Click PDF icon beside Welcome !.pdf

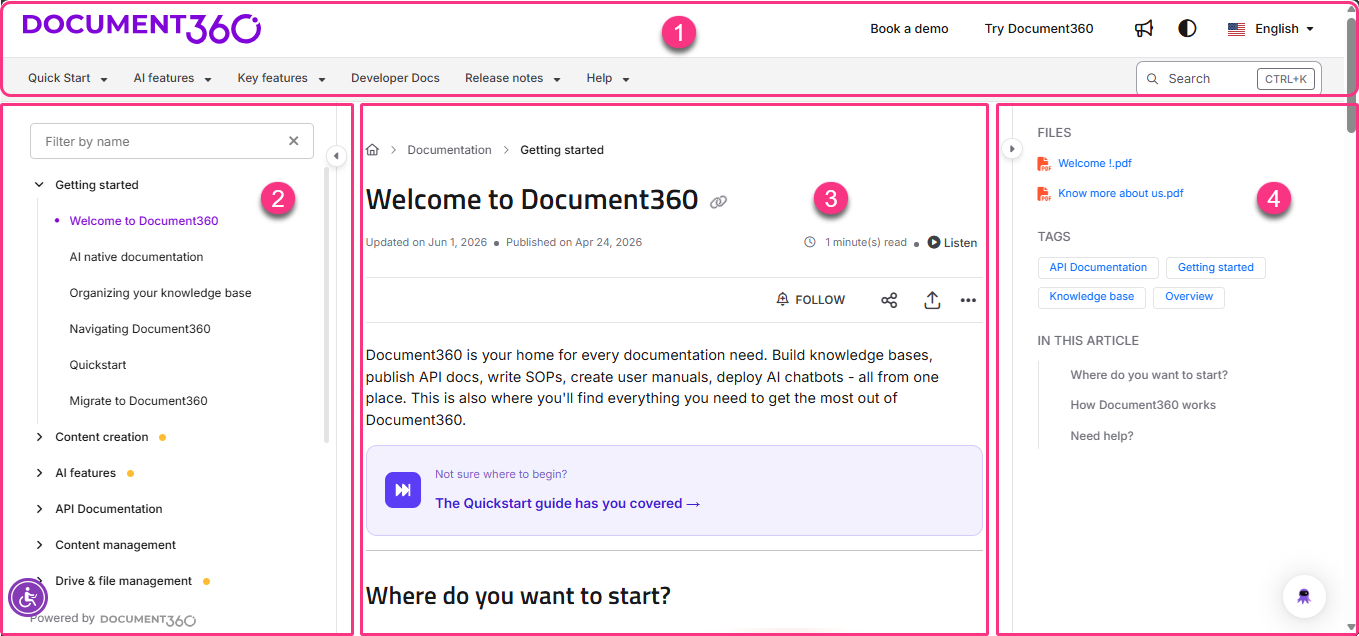click(x=1044, y=164)
